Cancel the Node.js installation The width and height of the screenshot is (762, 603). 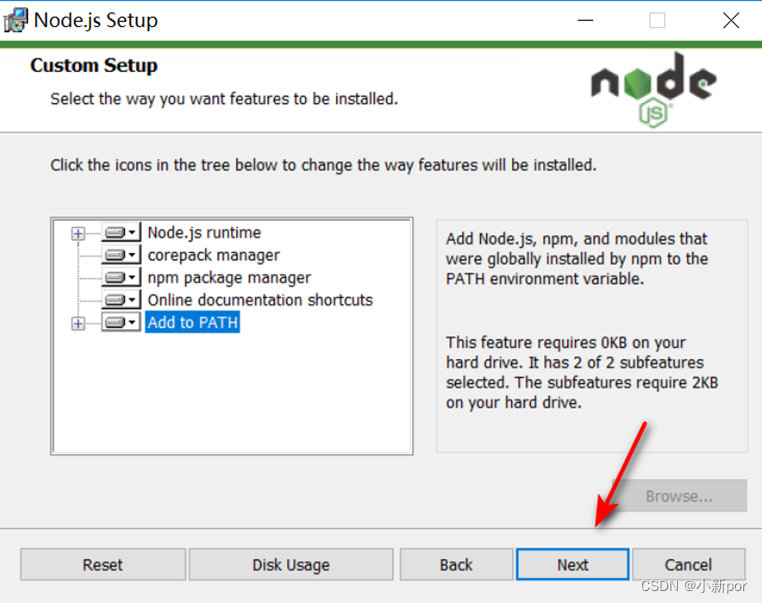click(688, 565)
